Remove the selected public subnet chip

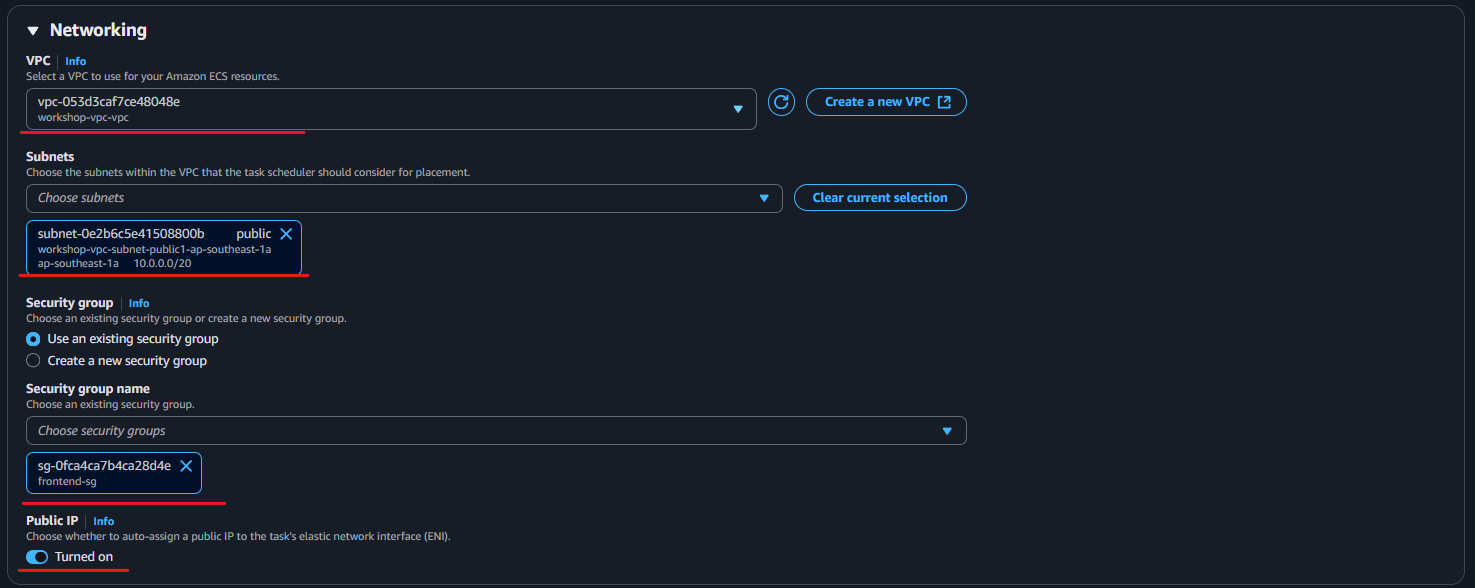286,232
